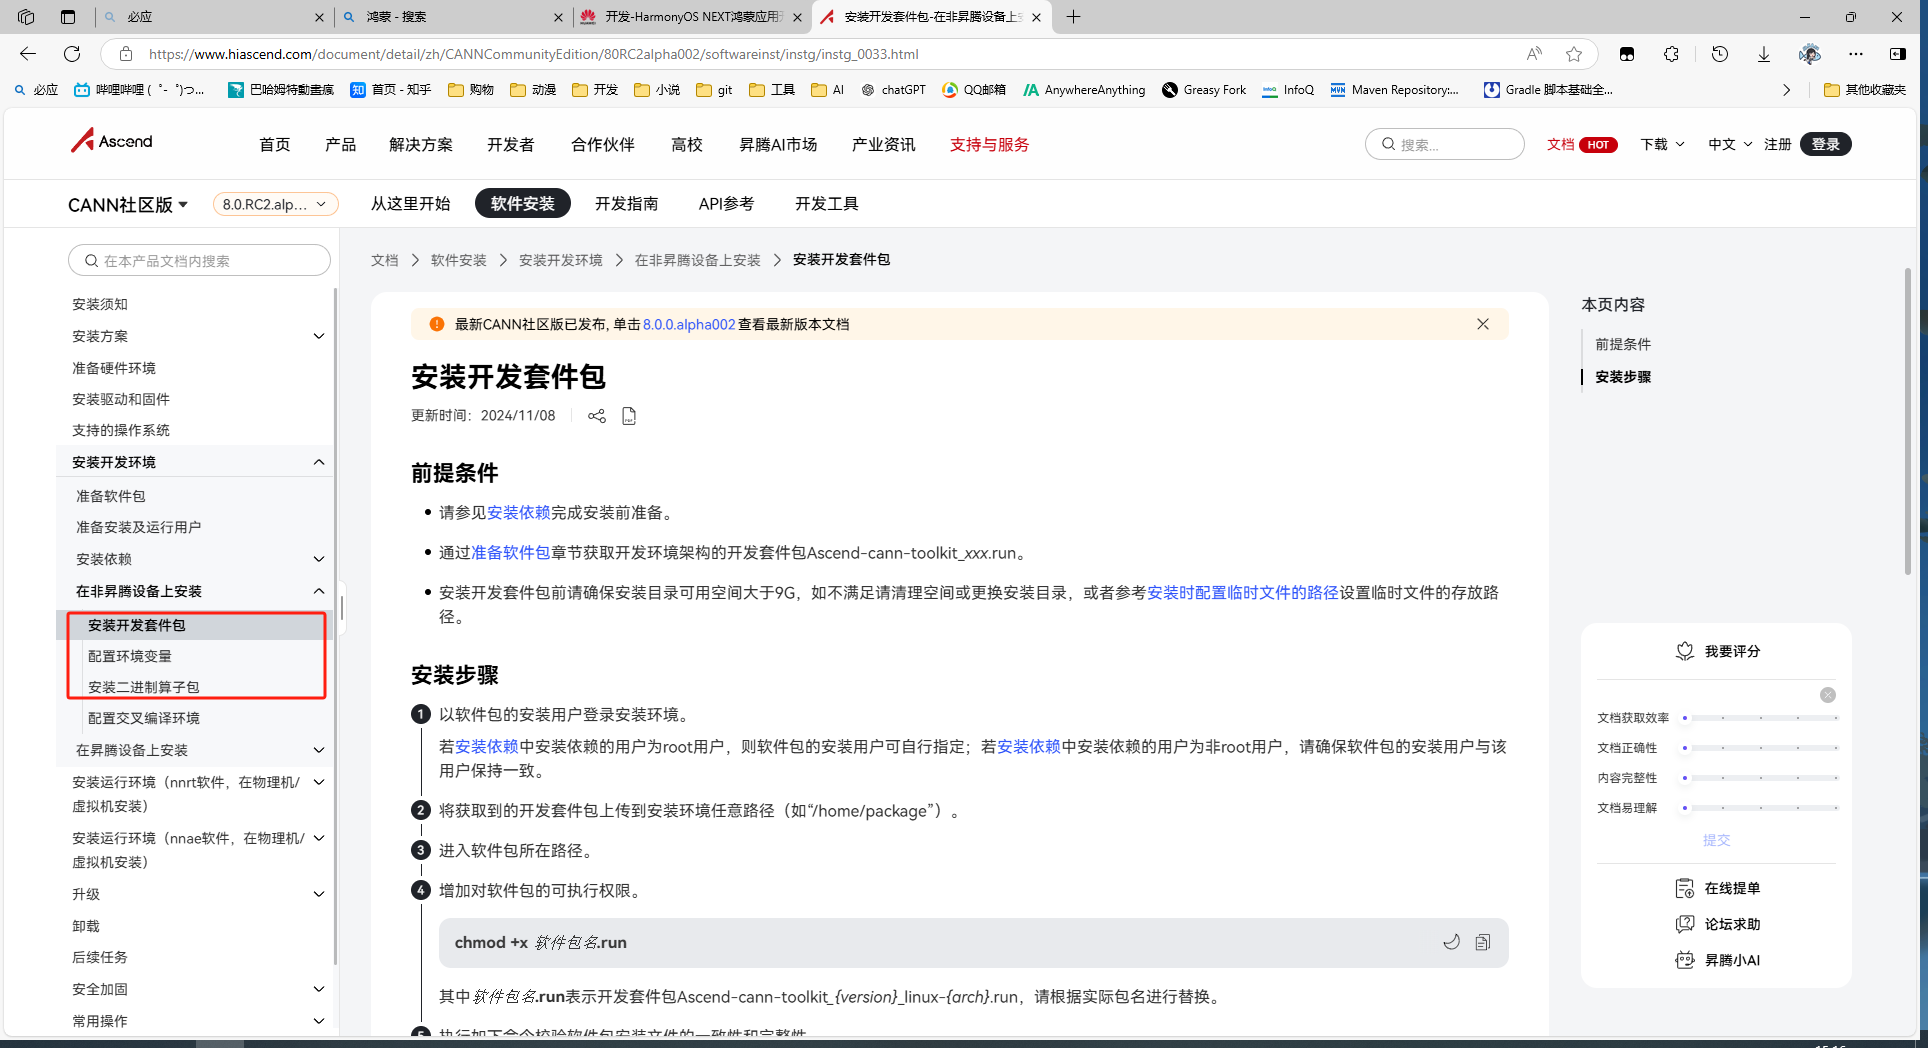Add page to favorites star
Viewport: 1928px width, 1048px height.
click(1574, 54)
